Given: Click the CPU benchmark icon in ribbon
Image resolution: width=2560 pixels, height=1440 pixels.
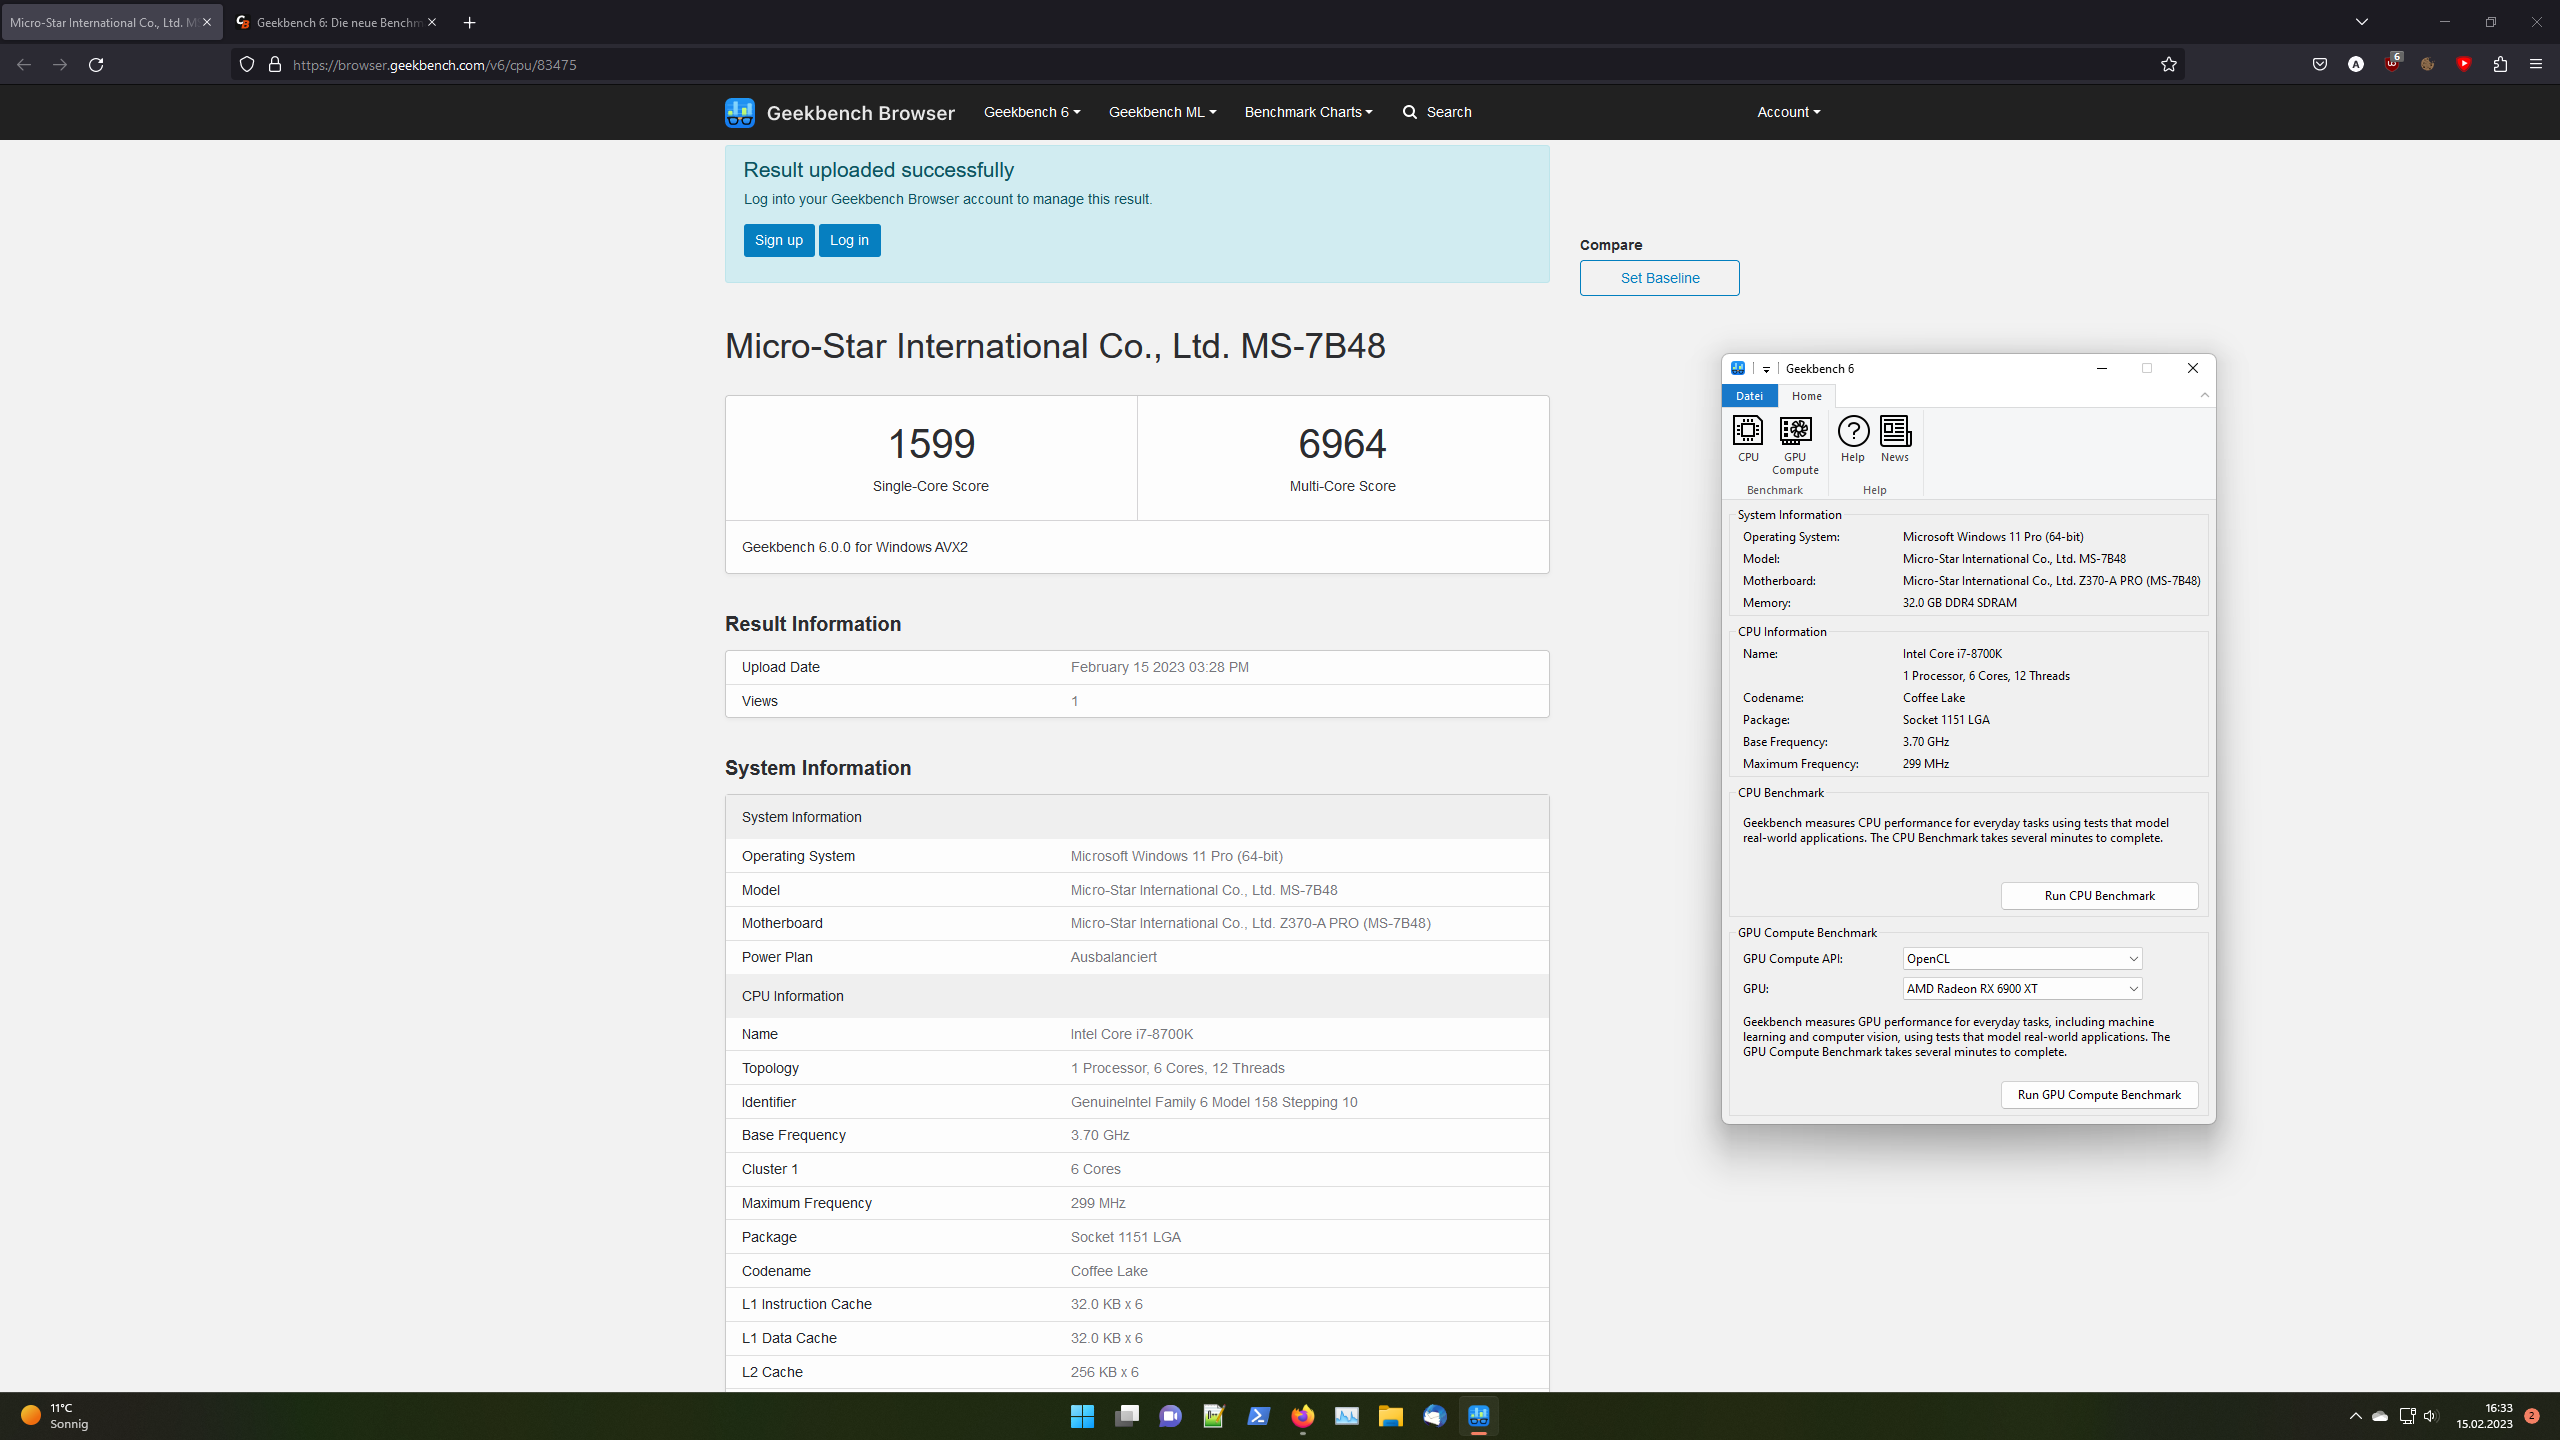Looking at the screenshot, I should point(1747,438).
